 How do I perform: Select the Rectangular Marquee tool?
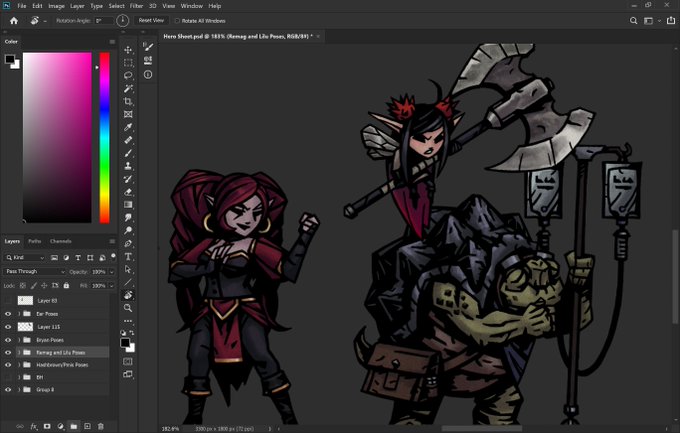128,63
